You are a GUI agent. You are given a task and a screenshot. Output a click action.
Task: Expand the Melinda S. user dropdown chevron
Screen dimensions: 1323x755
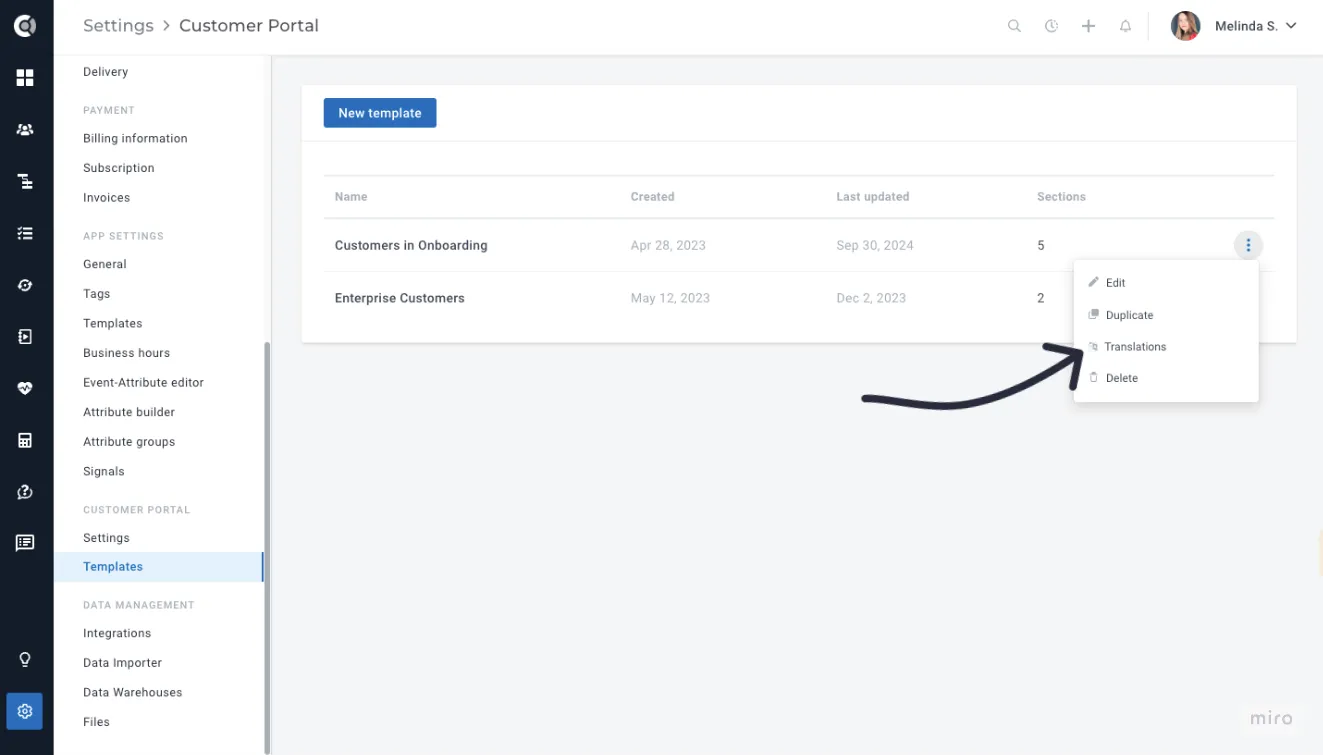(1291, 26)
